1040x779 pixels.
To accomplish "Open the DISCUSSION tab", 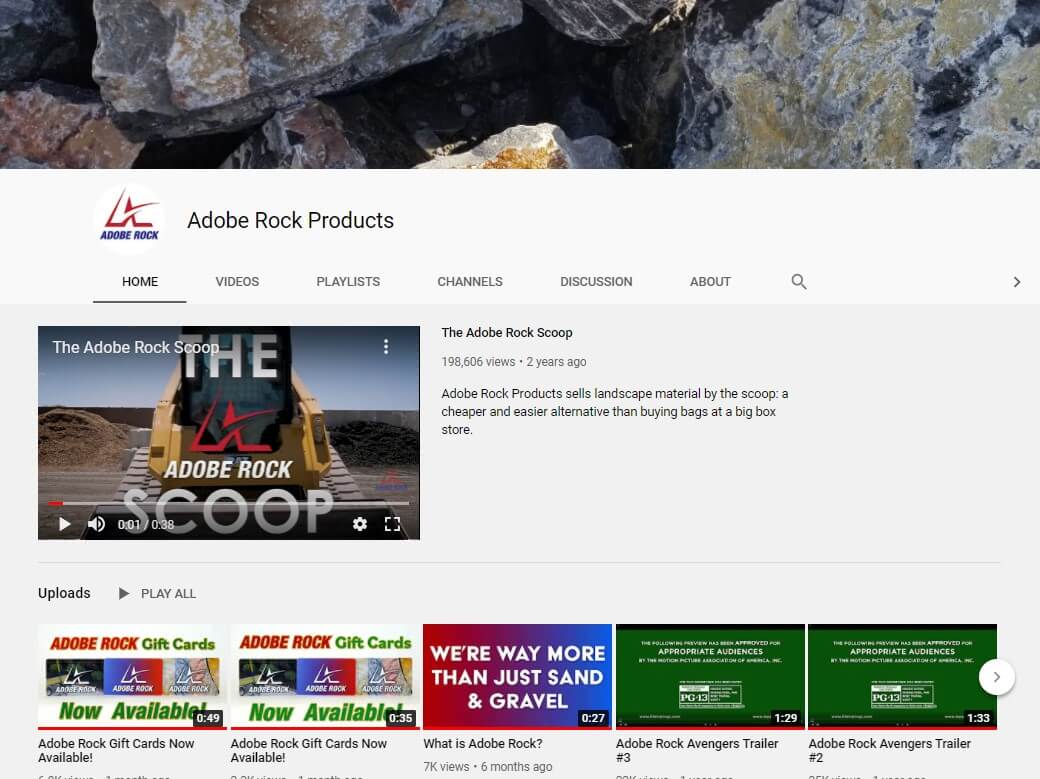I will pyautogui.click(x=596, y=281).
